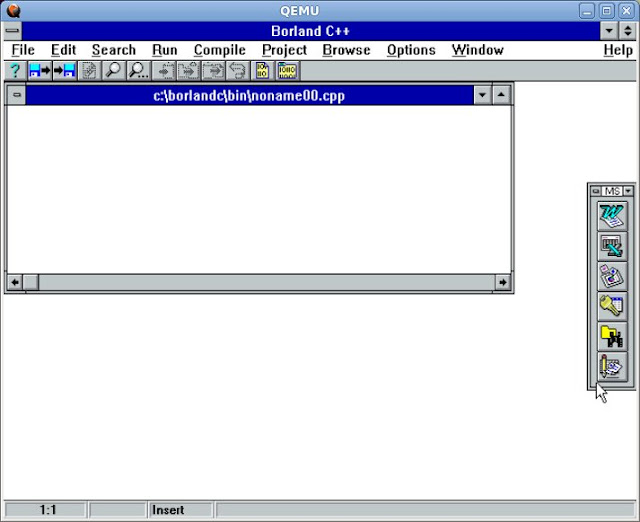Minimize the noname00.cpp editor window
Image resolution: width=640 pixels, height=522 pixels.
point(482,95)
